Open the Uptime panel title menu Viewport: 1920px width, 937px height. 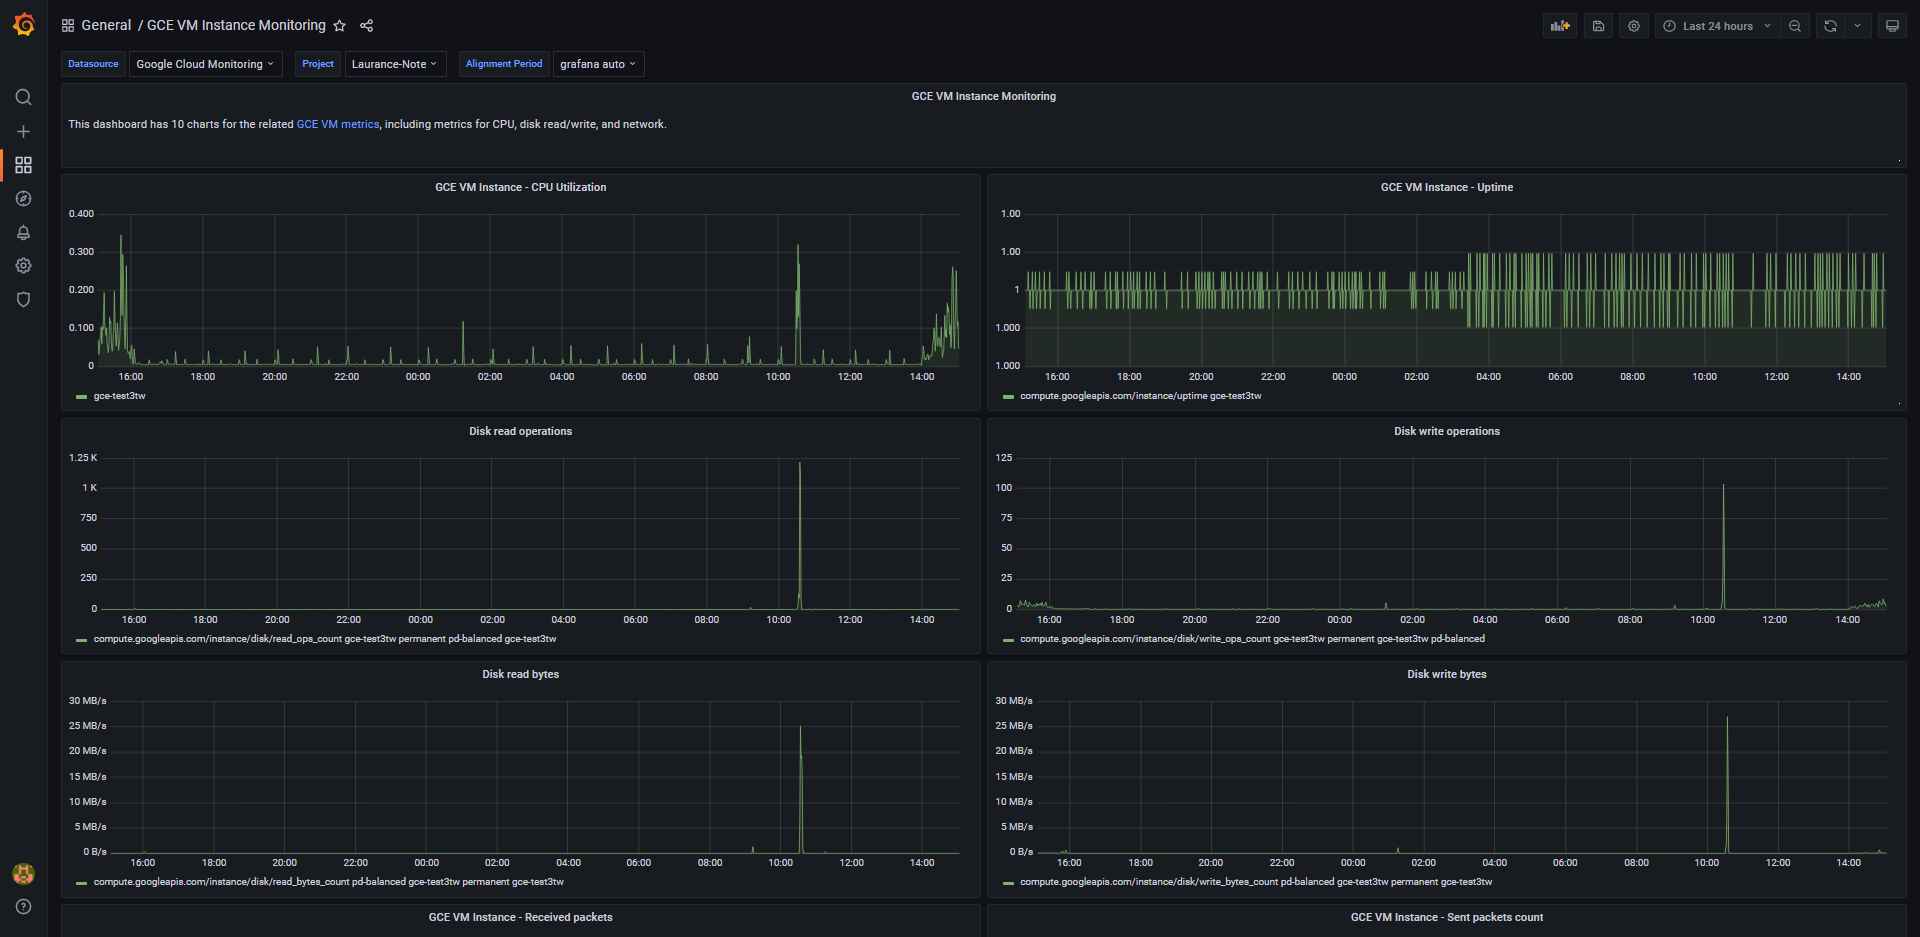1446,187
